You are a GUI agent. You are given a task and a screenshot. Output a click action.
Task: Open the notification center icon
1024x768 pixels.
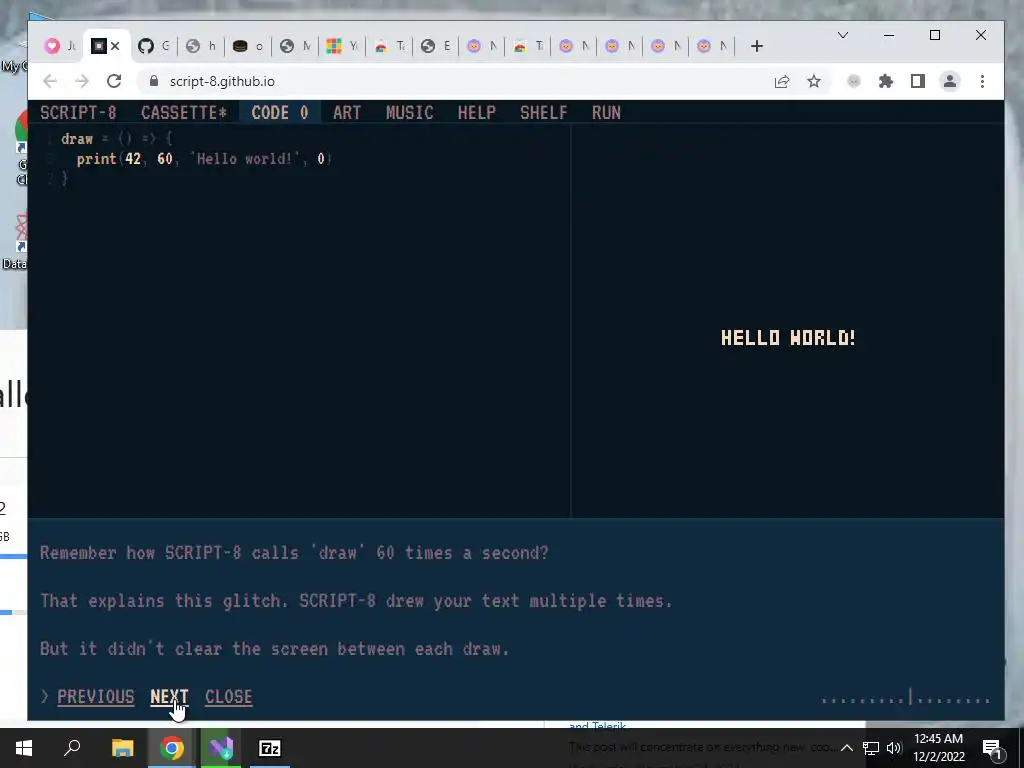click(992, 748)
